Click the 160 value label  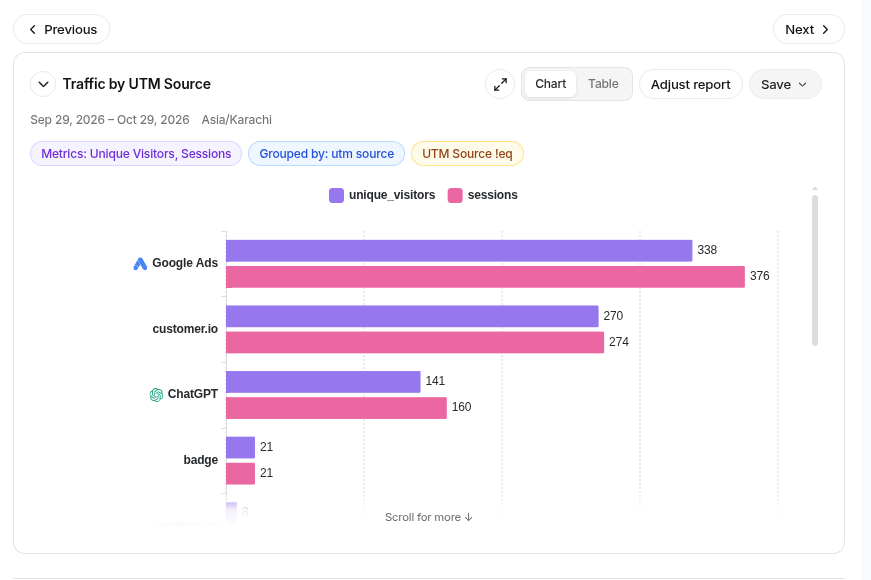461,407
